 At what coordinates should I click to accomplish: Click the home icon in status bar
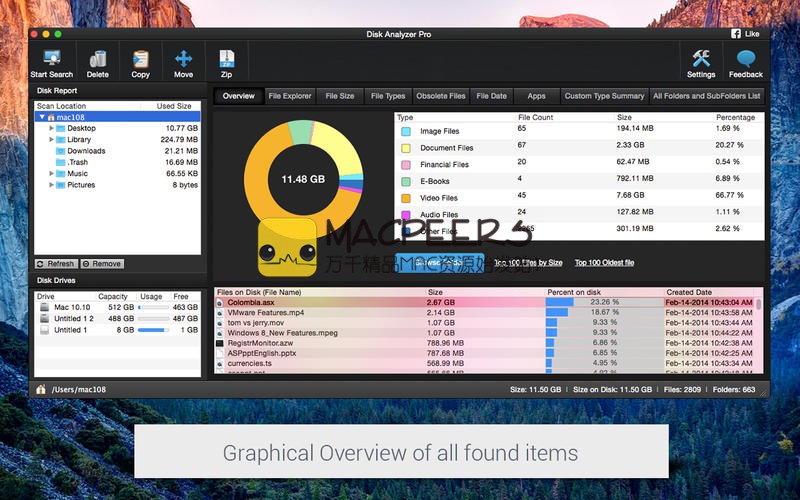(41, 389)
